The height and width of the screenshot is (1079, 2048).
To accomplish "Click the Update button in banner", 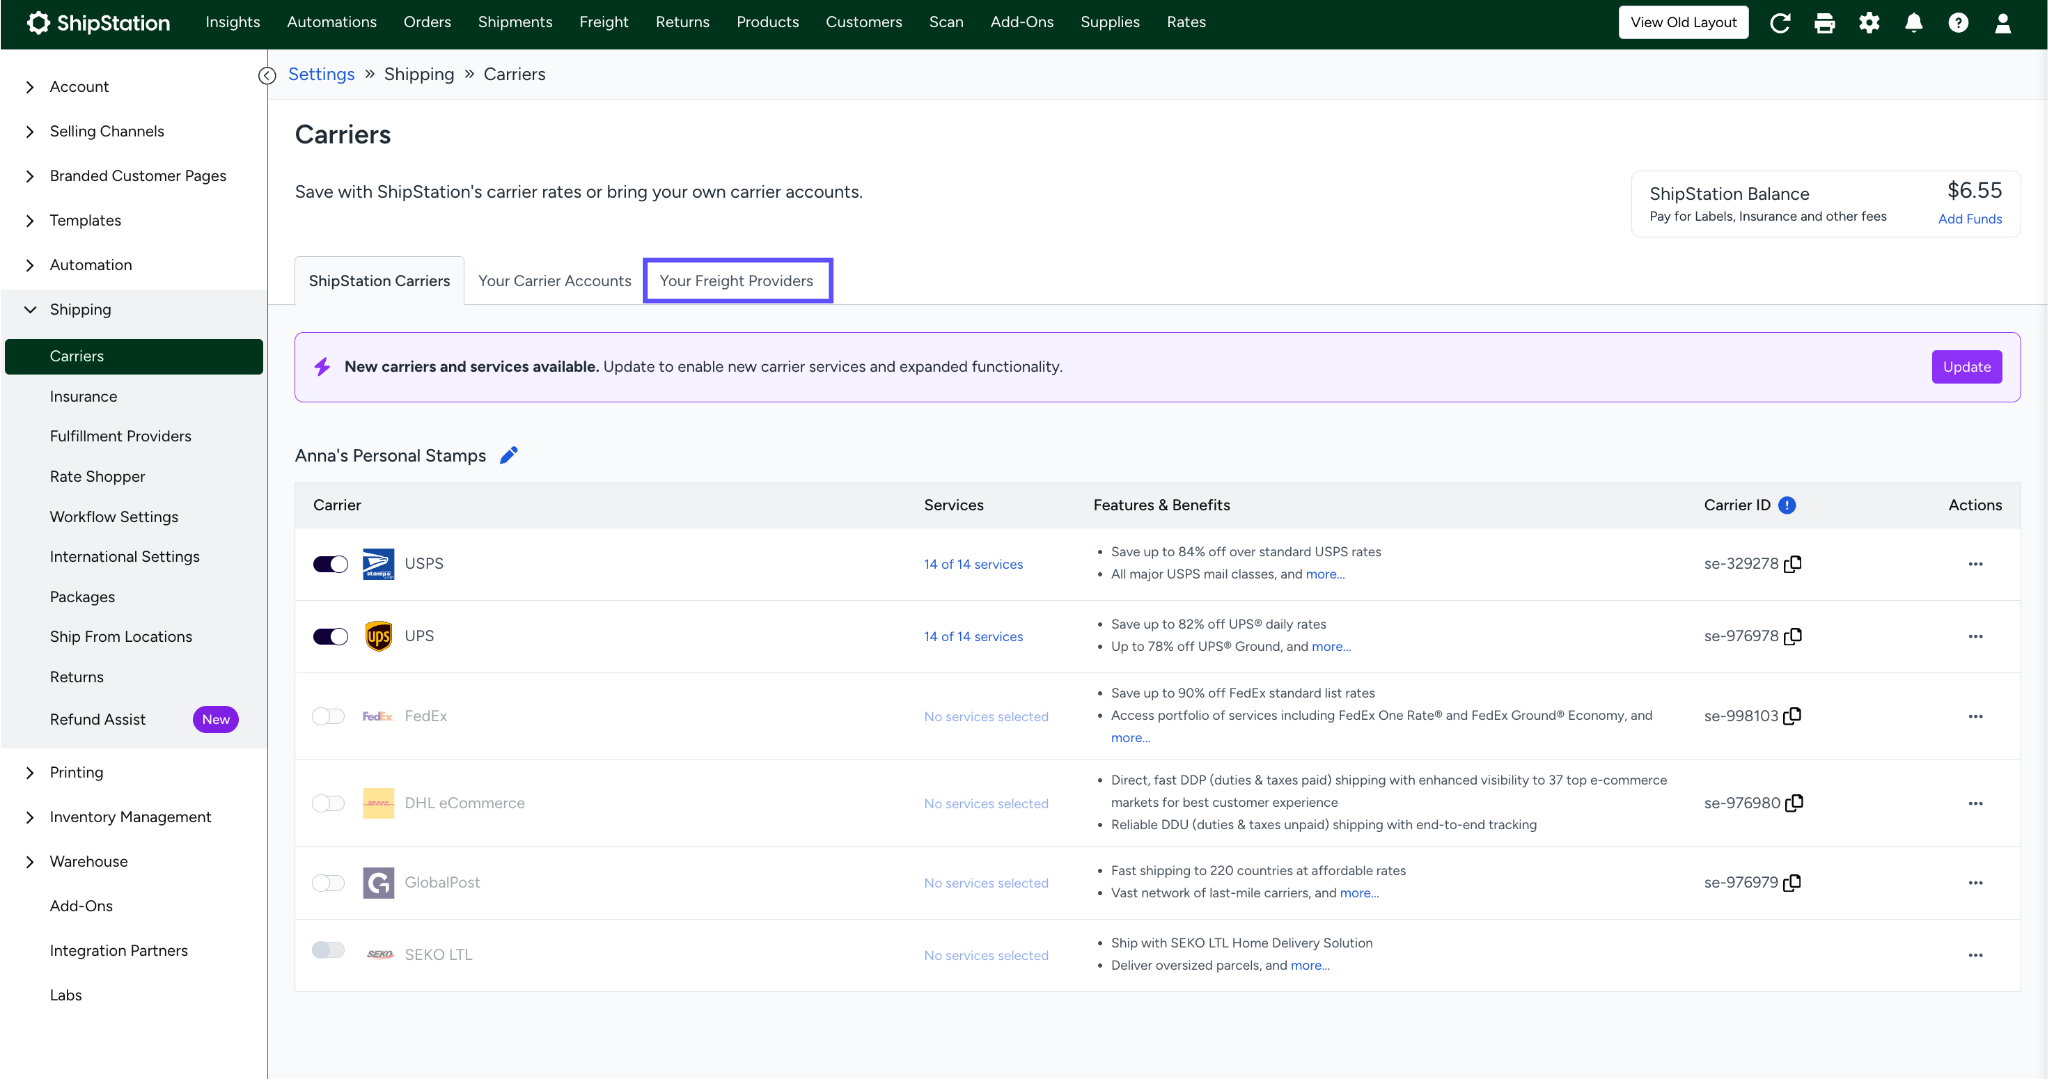I will pyautogui.click(x=1966, y=367).
